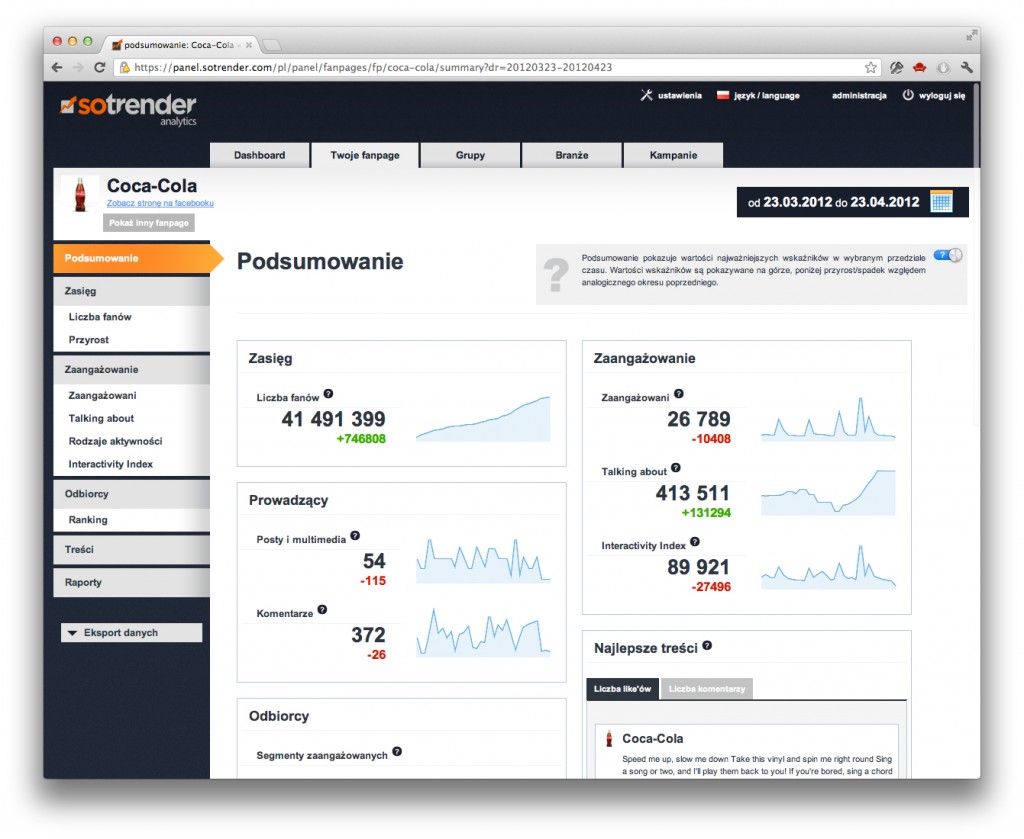This screenshot has height=839, width=1024.
Task: Open the calendar date picker icon
Action: [941, 201]
